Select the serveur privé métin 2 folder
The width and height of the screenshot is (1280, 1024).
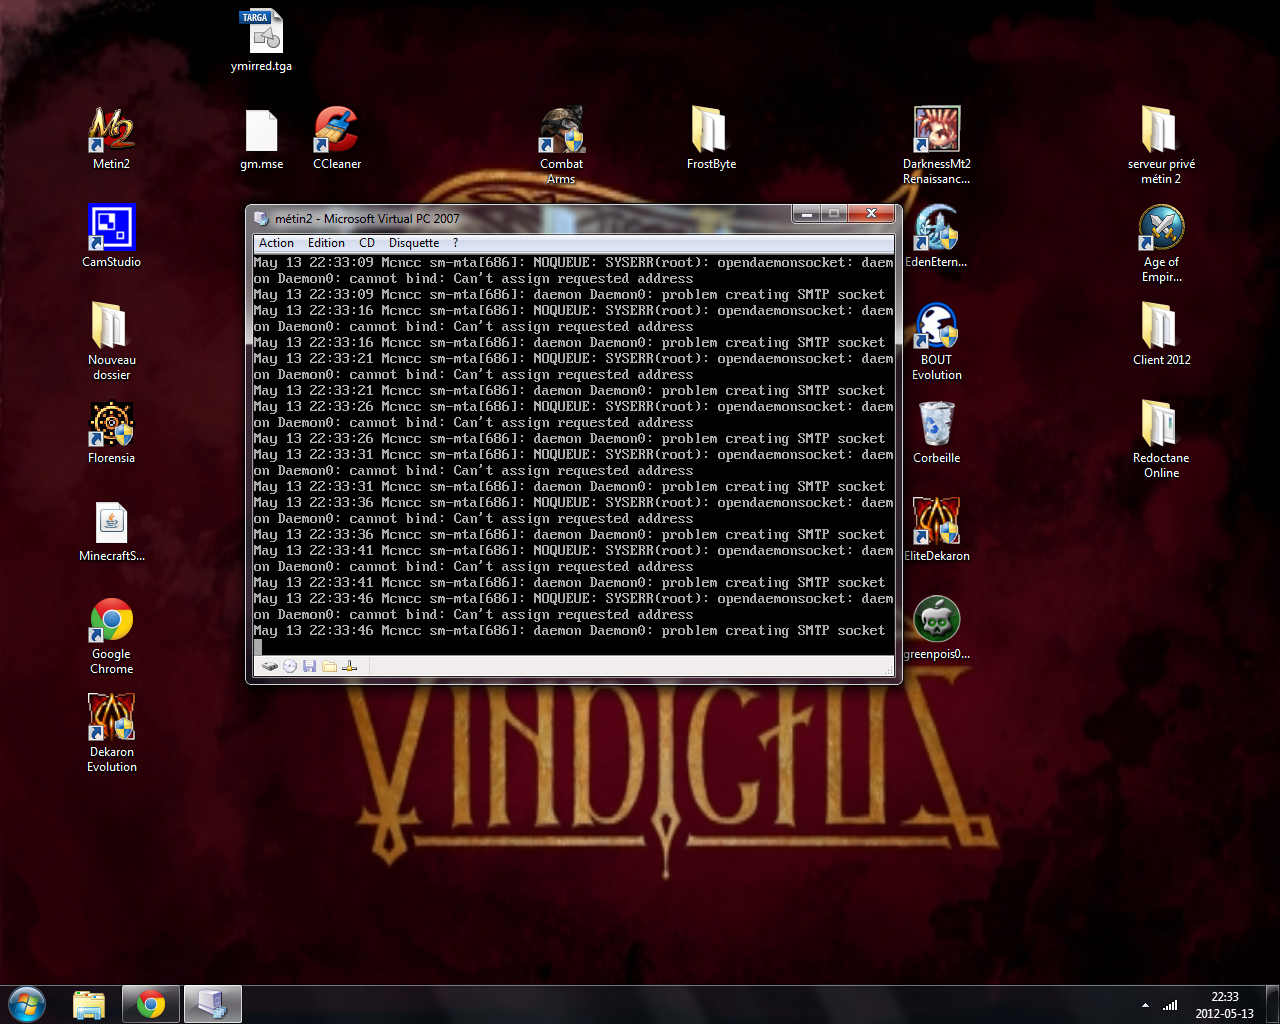[1161, 146]
